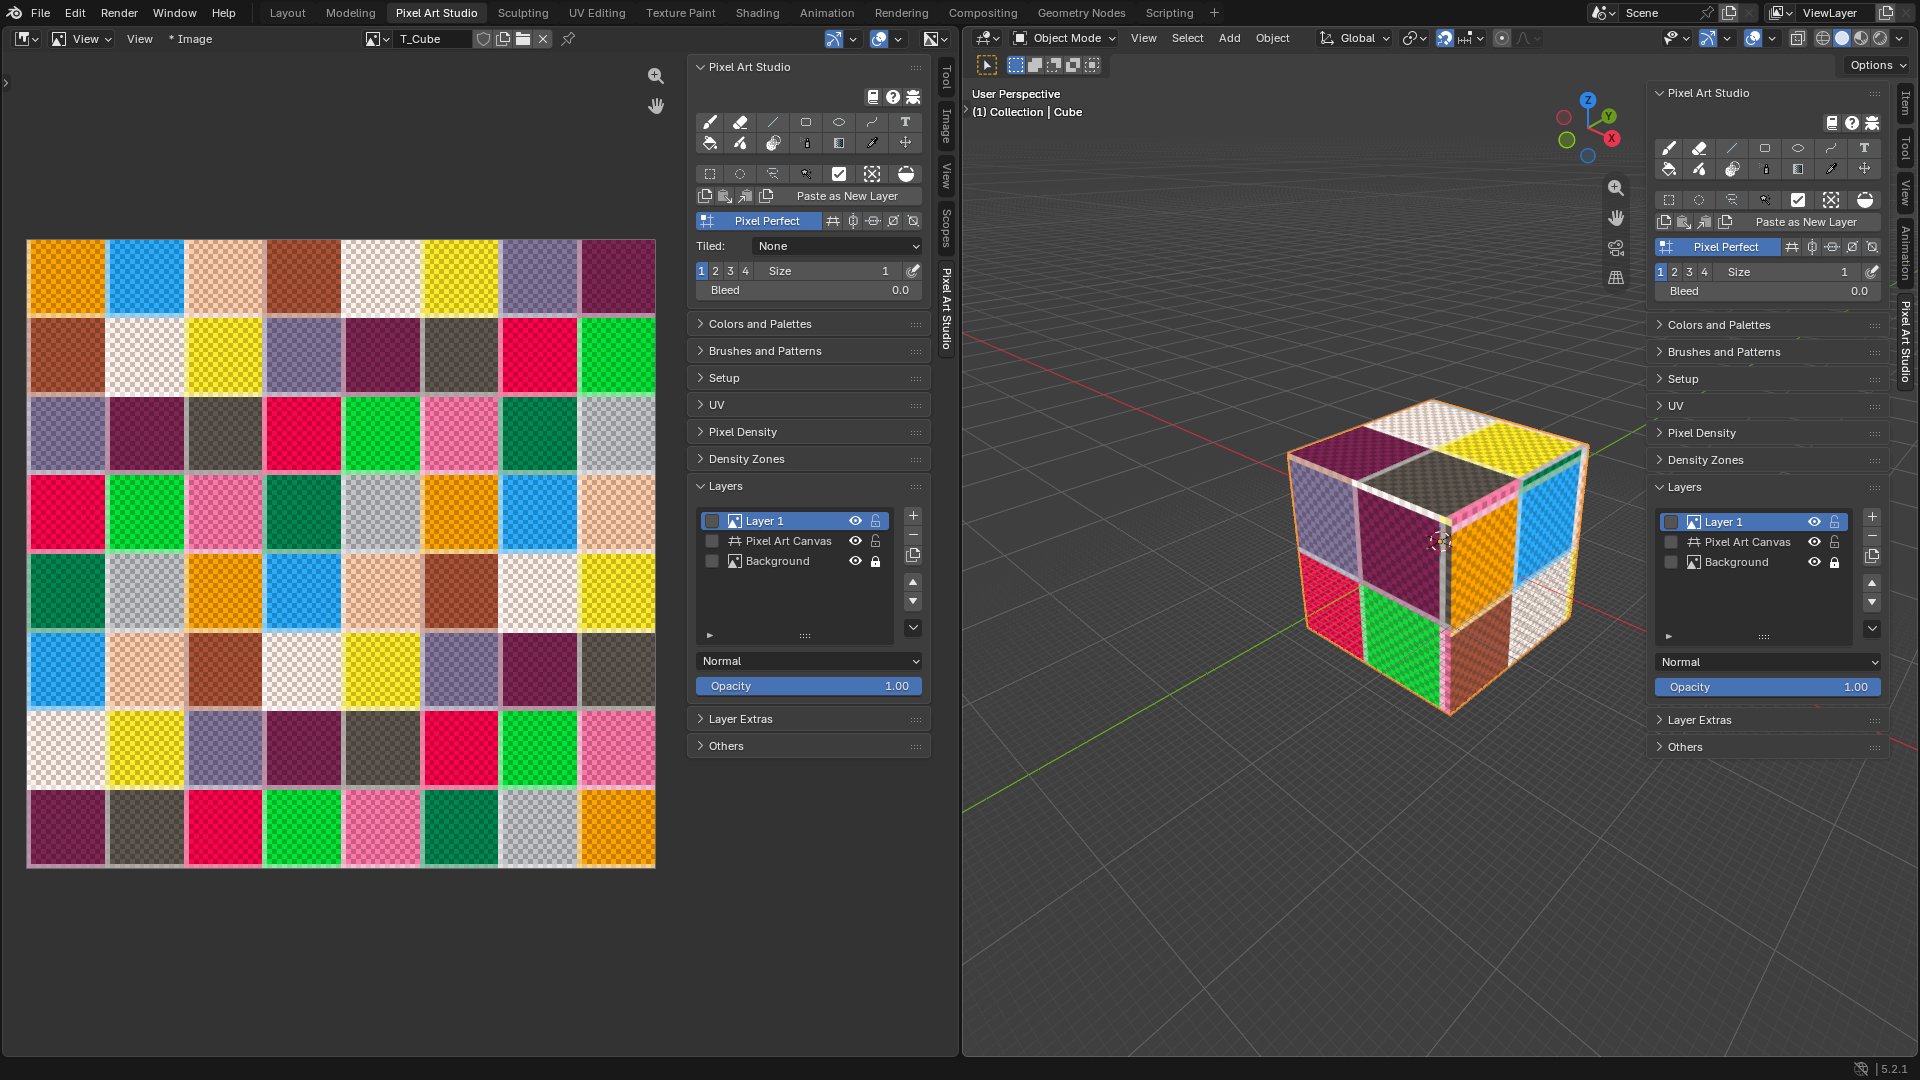Viewport: 1920px width, 1080px height.
Task: Select the lasso selection tool in the image editor panel
Action: pyautogui.click(x=773, y=174)
